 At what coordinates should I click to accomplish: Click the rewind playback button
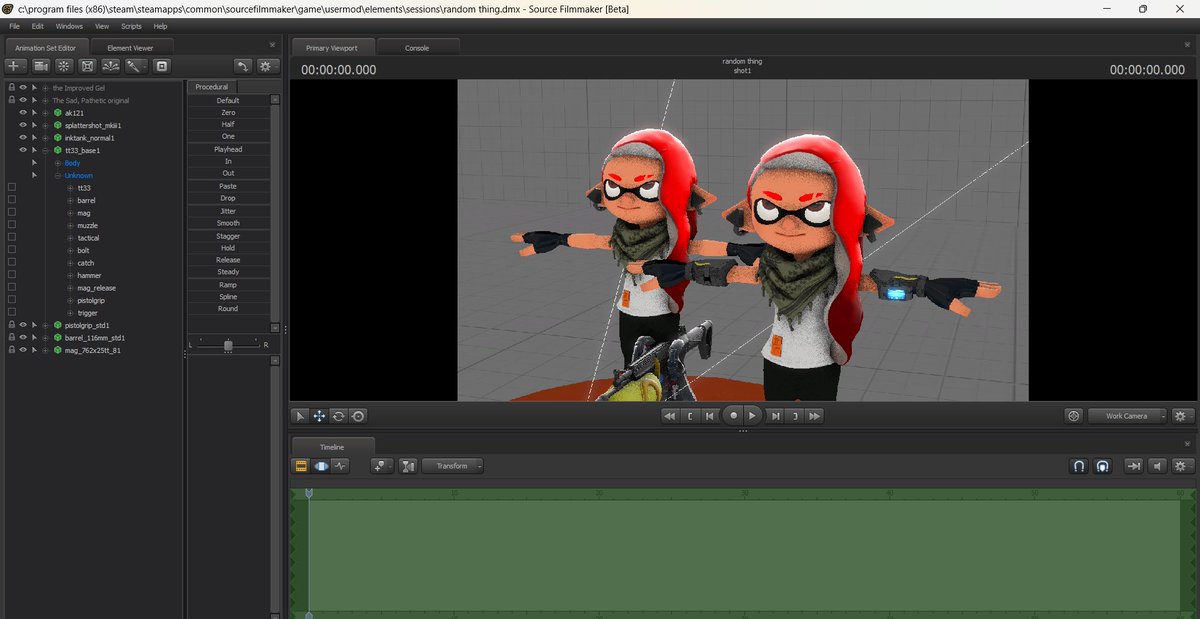(669, 416)
